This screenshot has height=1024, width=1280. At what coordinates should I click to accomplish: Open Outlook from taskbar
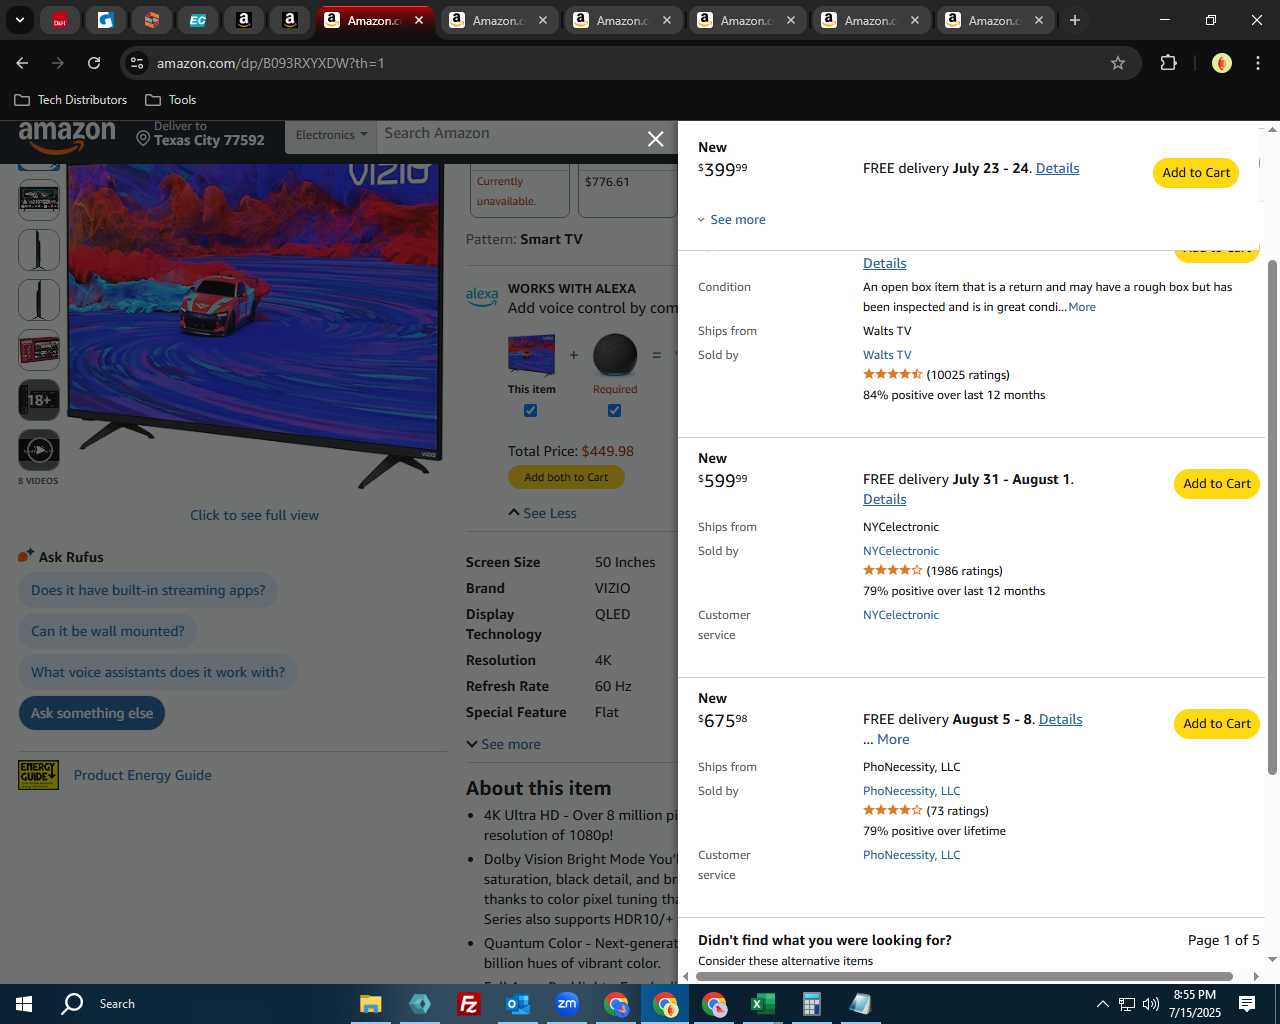(x=517, y=1004)
